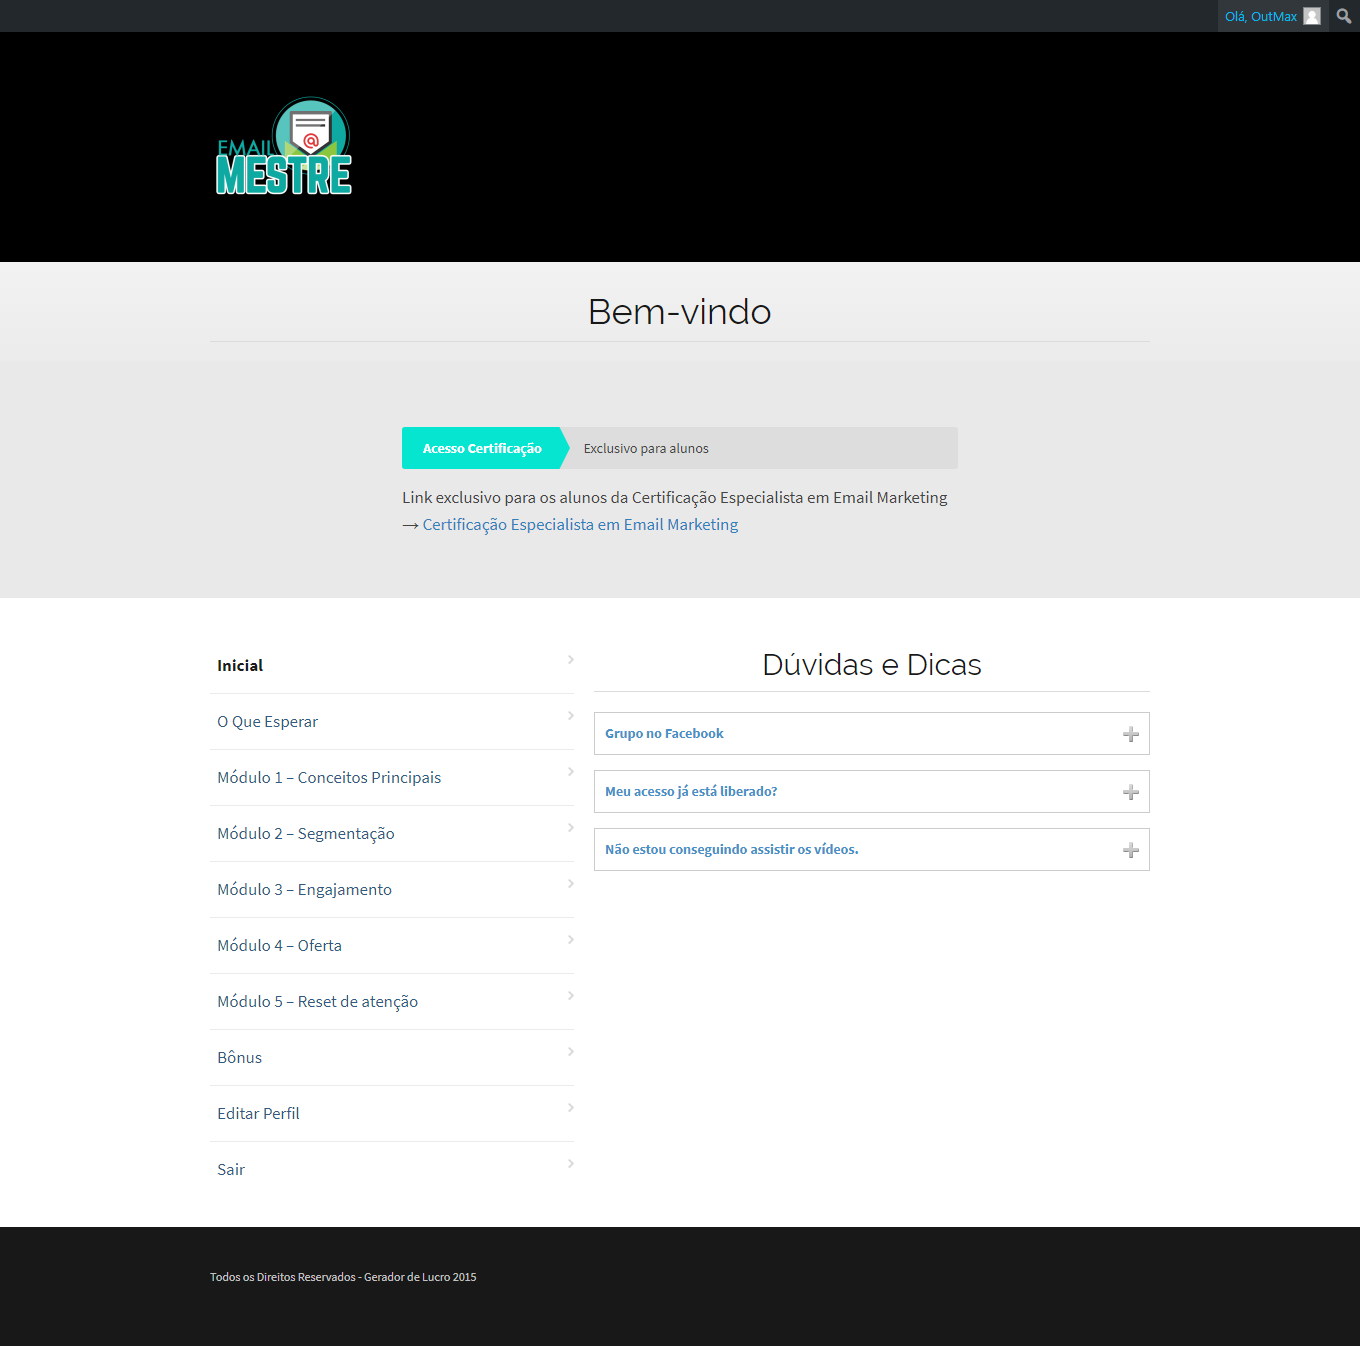This screenshot has height=1346, width=1360.
Task: Navigate to Módulo 5 – Reset de atenção
Action: pyautogui.click(x=317, y=1002)
